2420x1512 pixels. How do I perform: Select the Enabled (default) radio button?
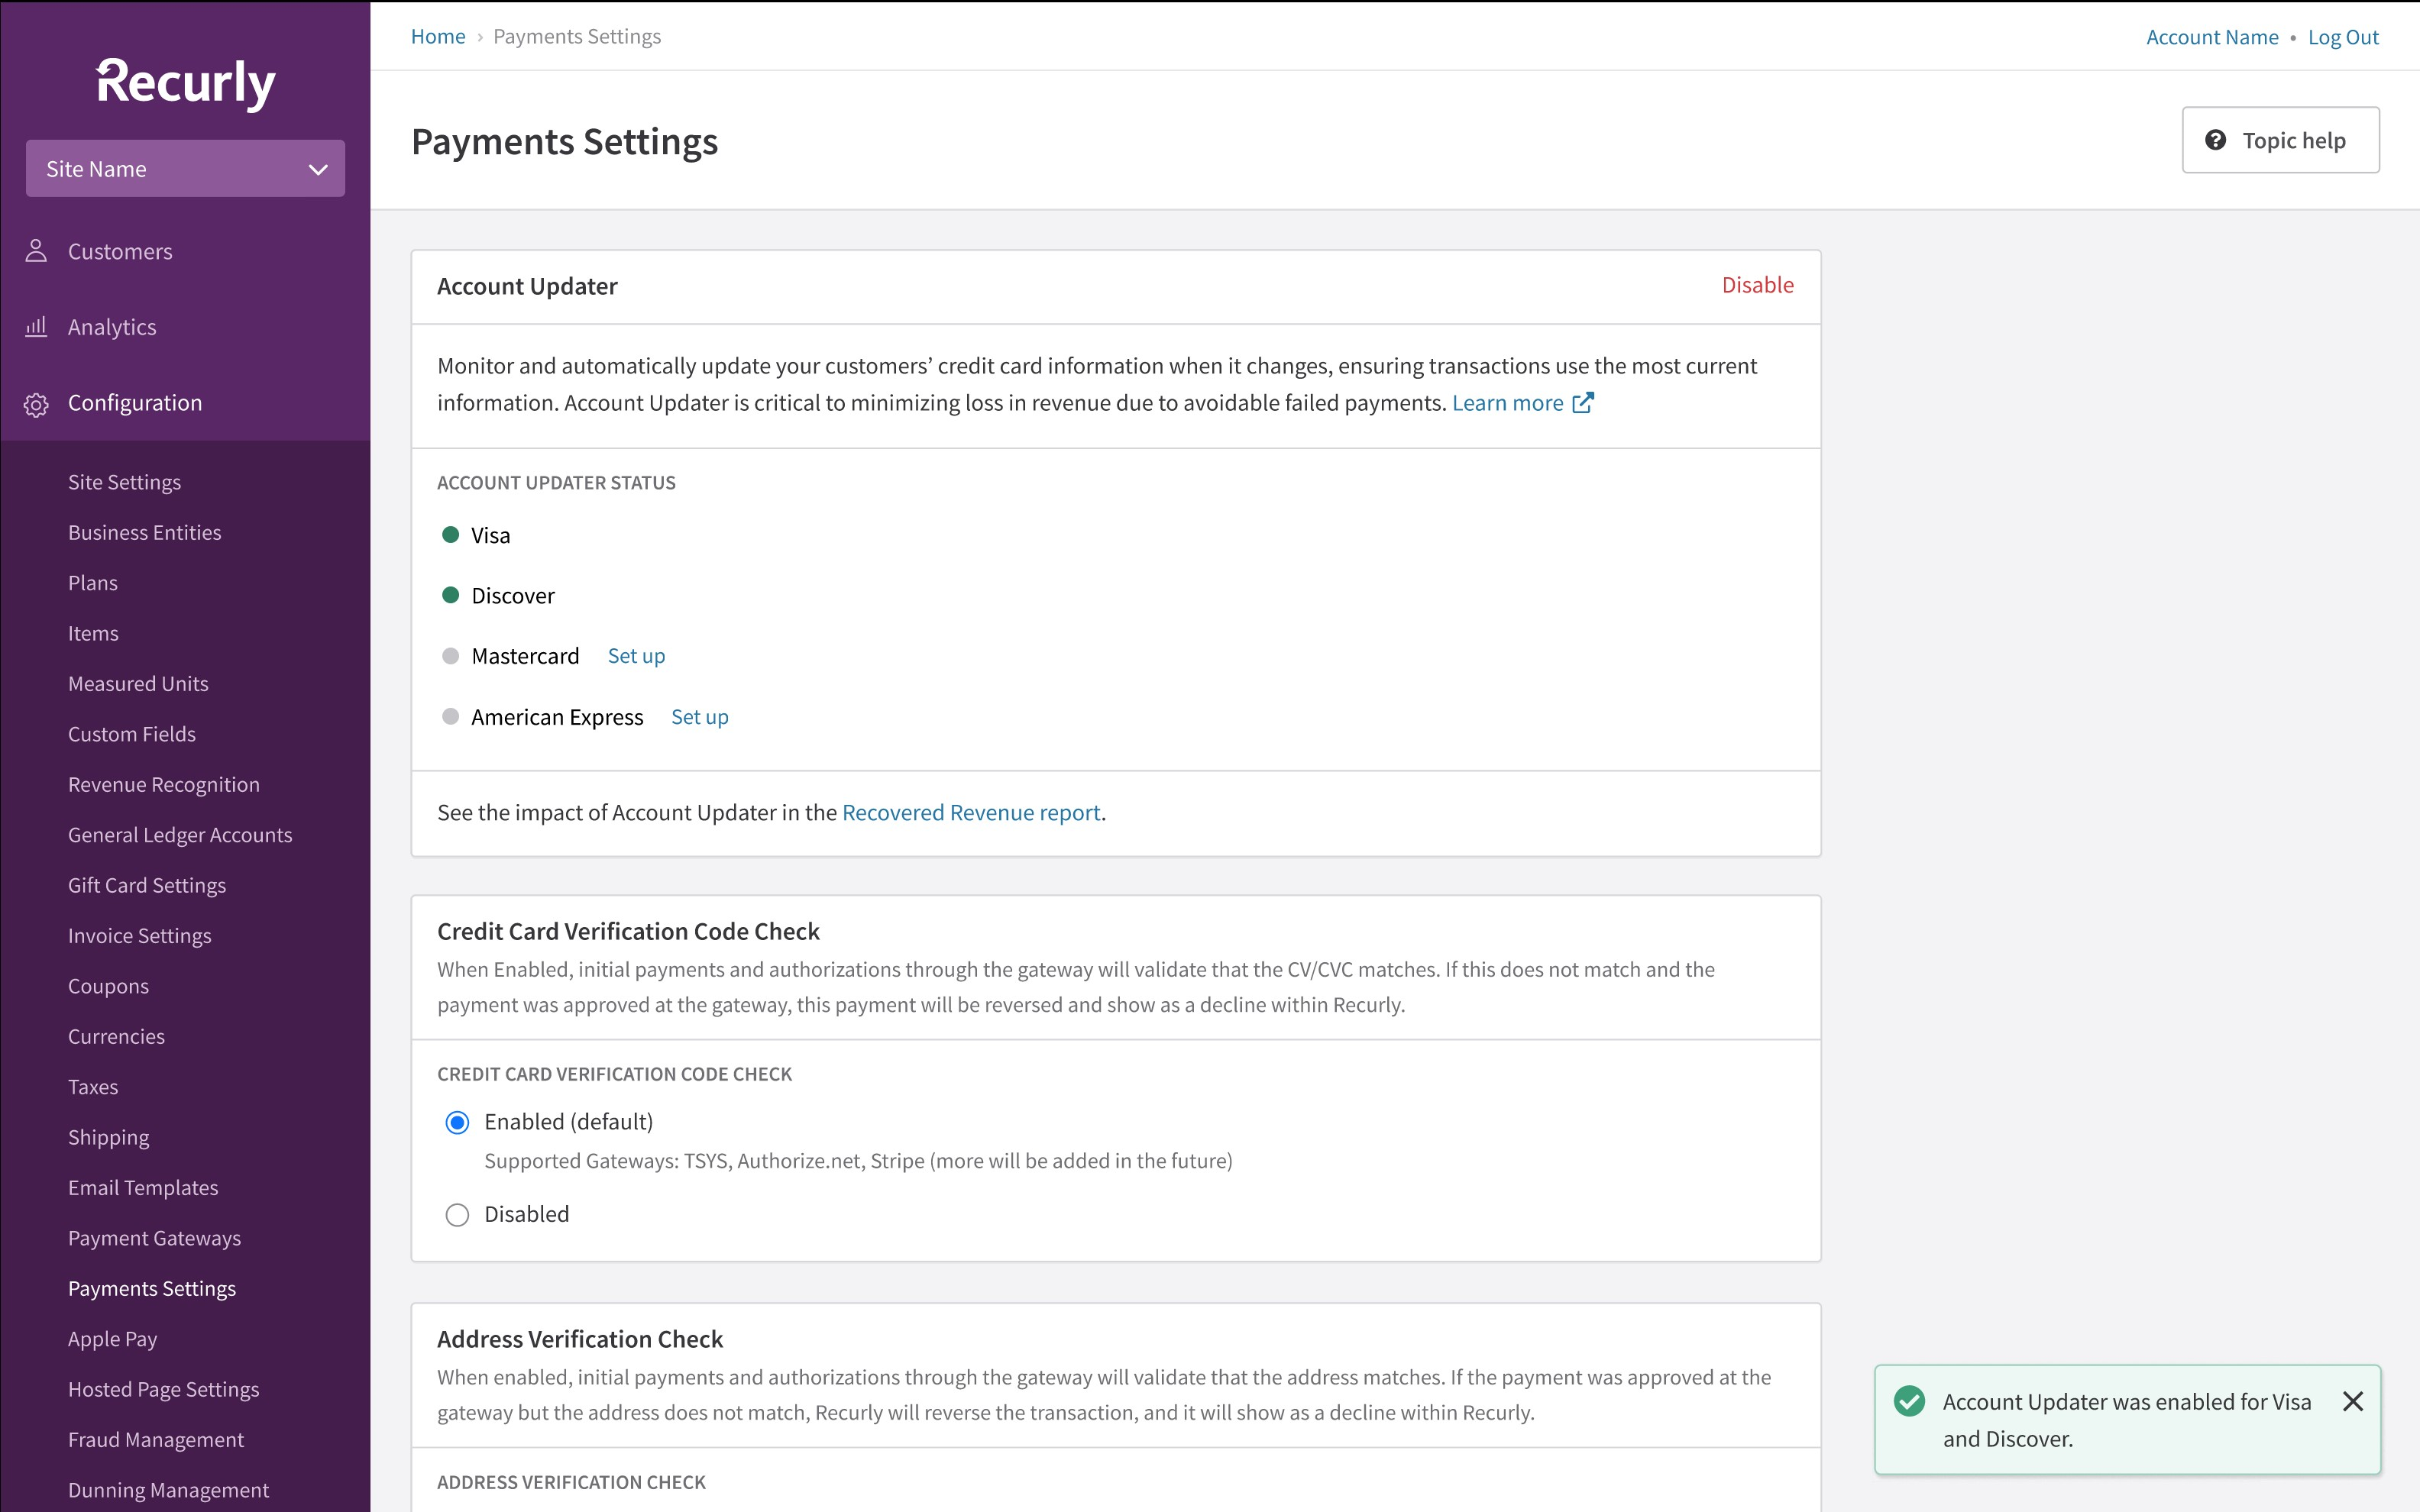(x=457, y=1122)
